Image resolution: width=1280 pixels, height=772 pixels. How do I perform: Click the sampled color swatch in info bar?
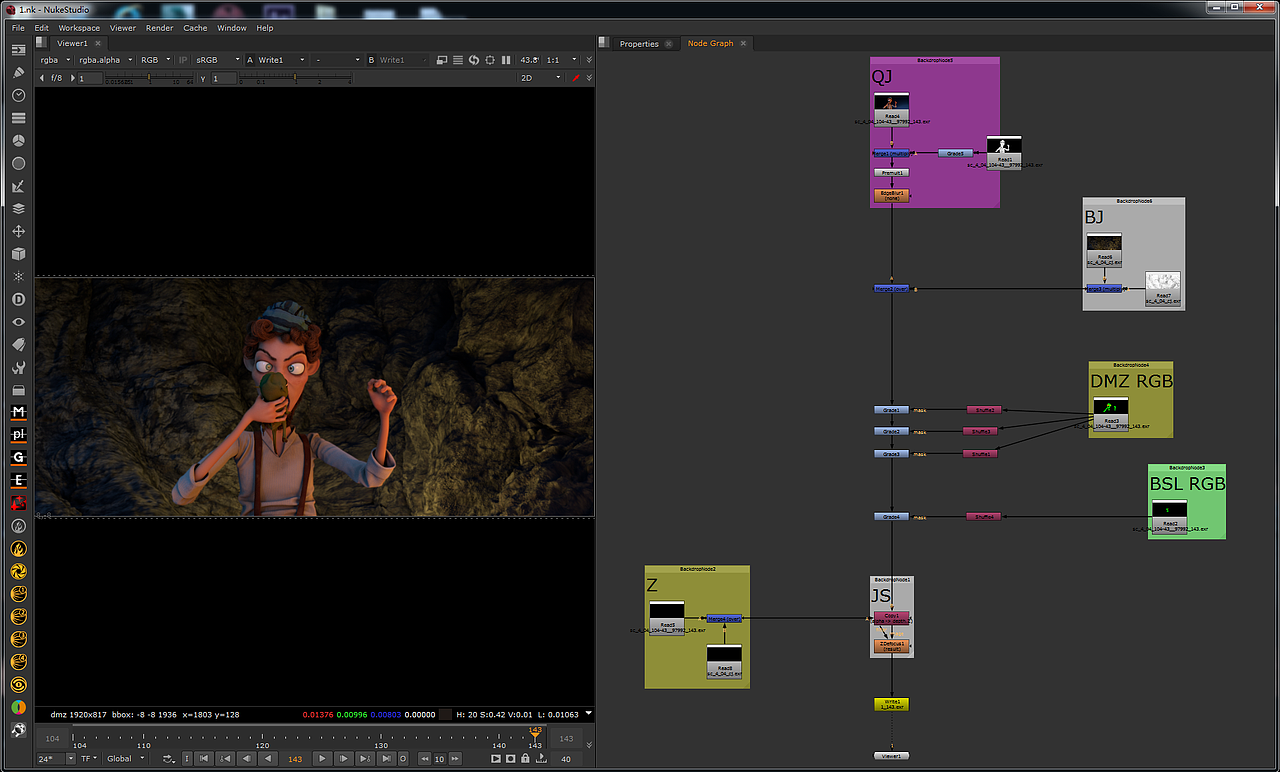(445, 714)
